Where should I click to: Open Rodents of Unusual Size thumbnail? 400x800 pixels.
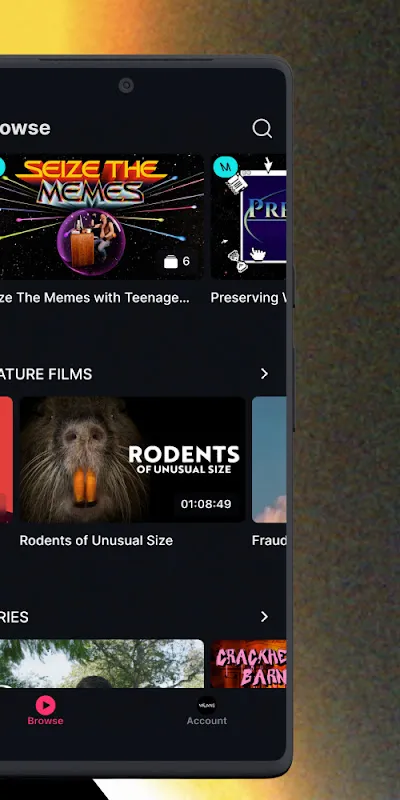tap(132, 460)
